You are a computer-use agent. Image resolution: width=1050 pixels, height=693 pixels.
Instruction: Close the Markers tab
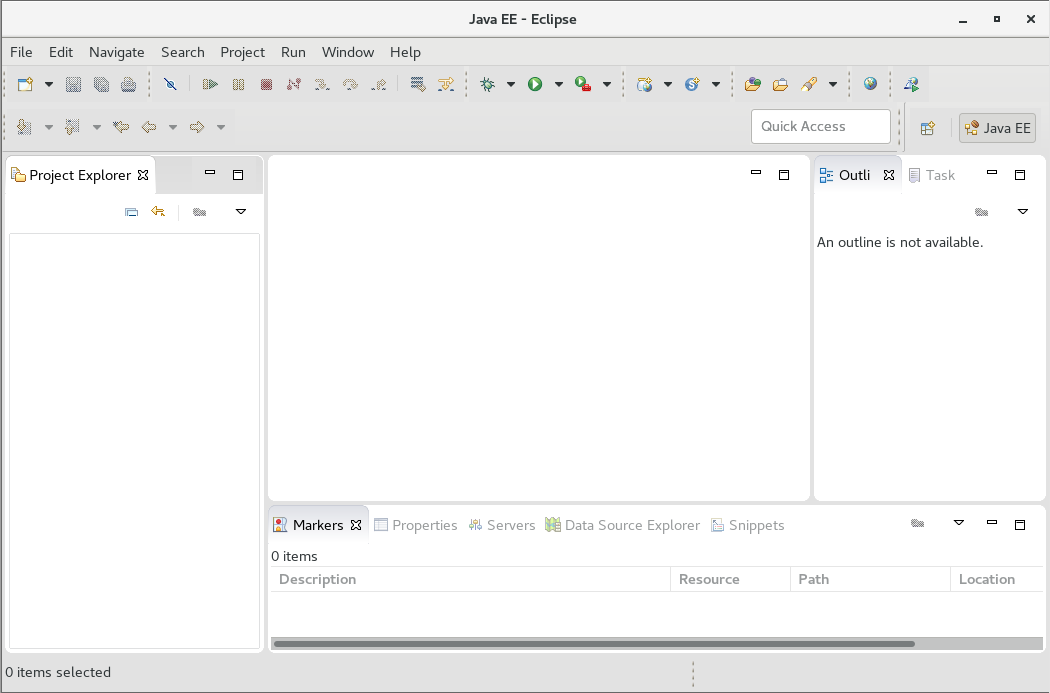tap(356, 525)
